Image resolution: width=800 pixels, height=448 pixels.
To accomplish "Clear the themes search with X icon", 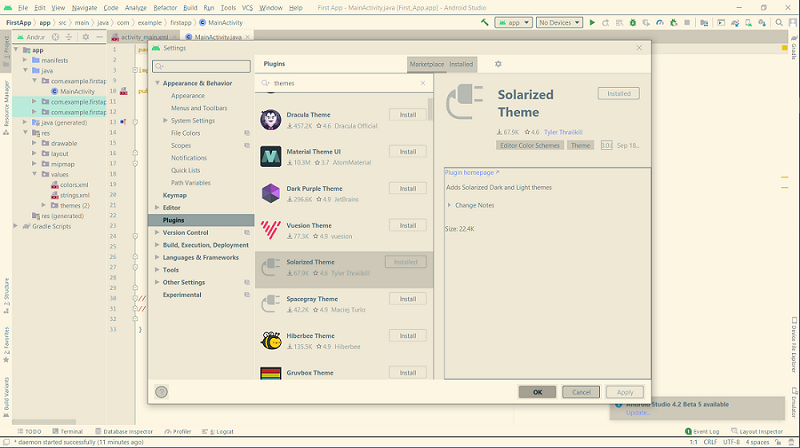I will coord(423,83).
